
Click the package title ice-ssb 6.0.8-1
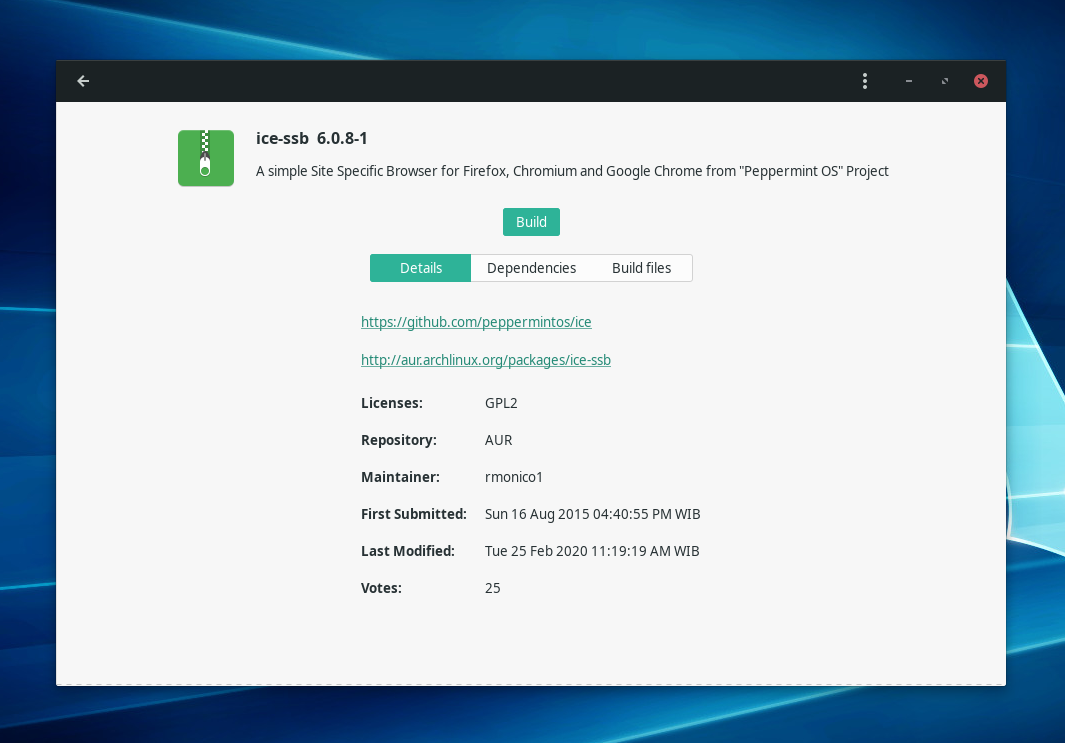click(312, 139)
